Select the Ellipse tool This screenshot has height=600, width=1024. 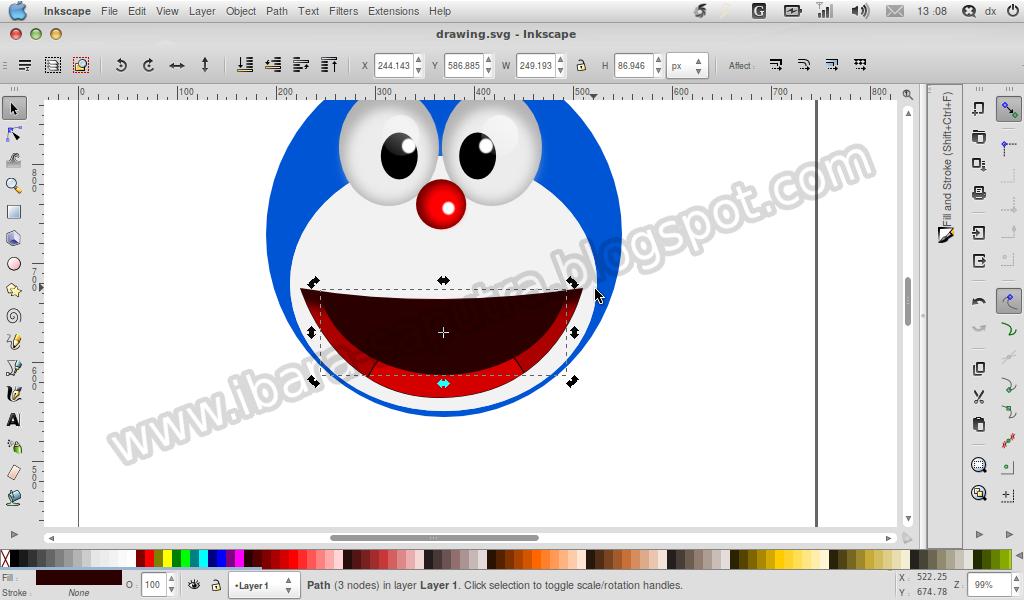coord(14,264)
